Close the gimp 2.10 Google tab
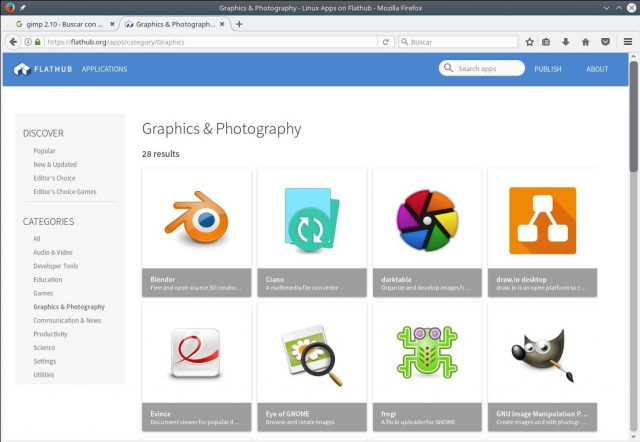This screenshot has height=442, width=640. point(112,24)
